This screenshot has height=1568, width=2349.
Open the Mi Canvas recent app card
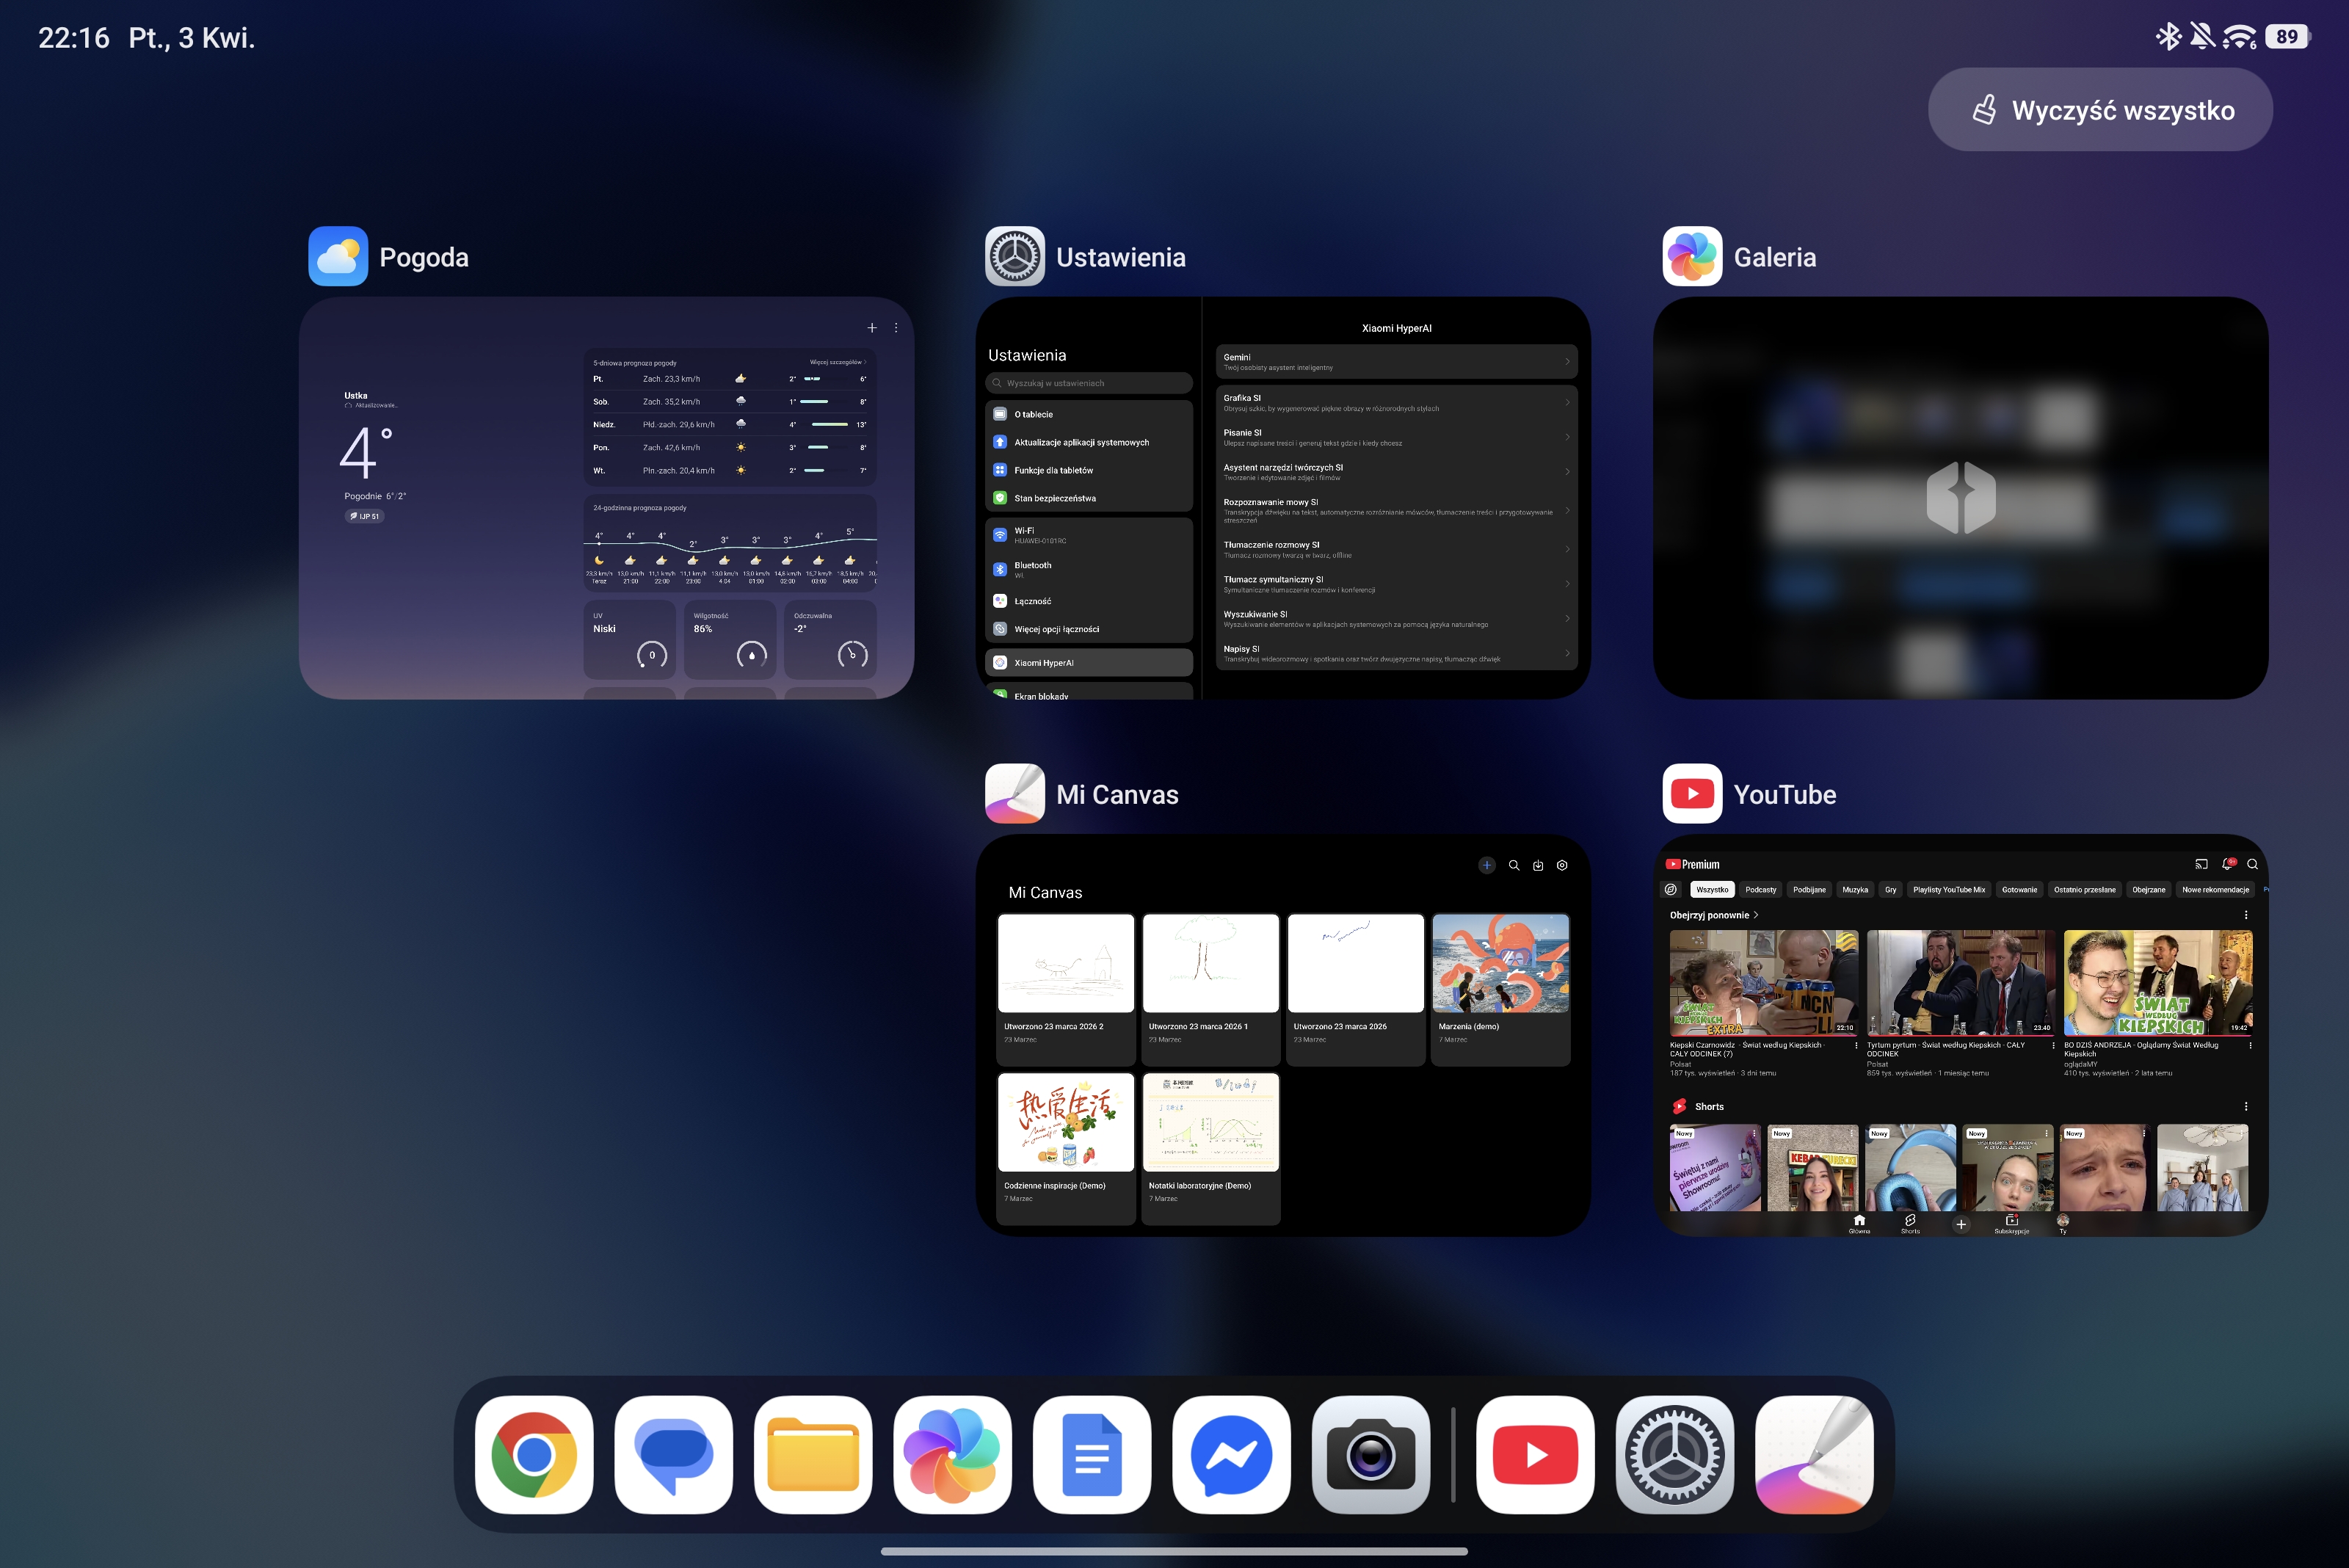tap(1283, 1035)
